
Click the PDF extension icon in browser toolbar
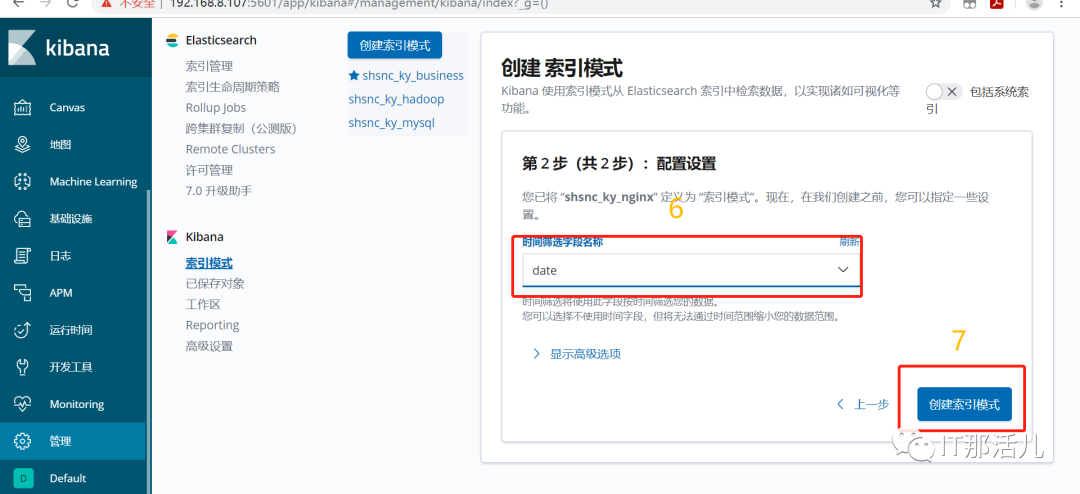click(x=996, y=4)
